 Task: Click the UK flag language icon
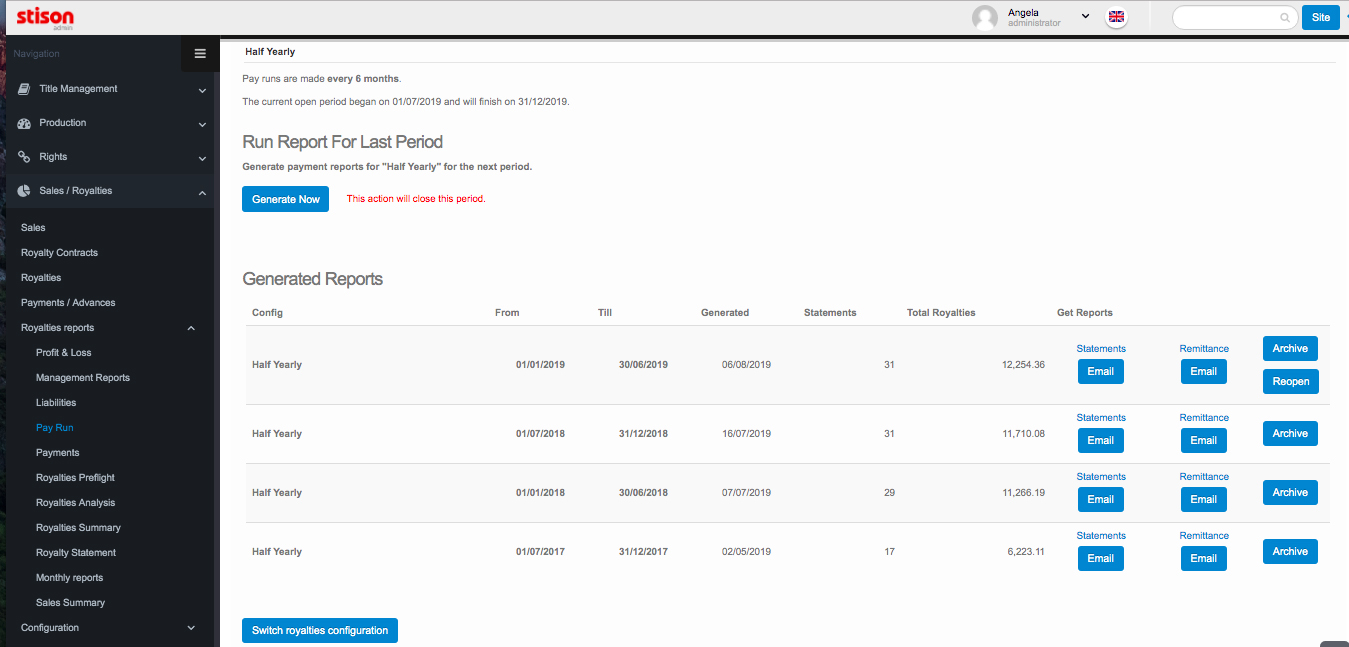click(1117, 17)
